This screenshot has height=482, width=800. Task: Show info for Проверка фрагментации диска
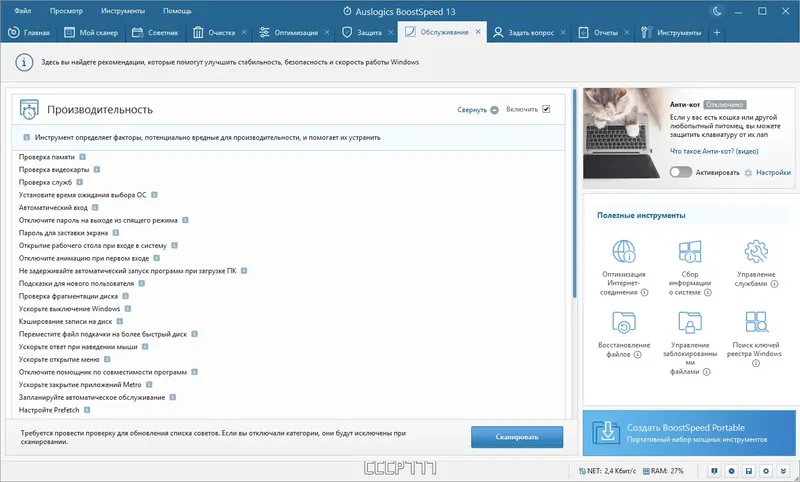tap(126, 296)
